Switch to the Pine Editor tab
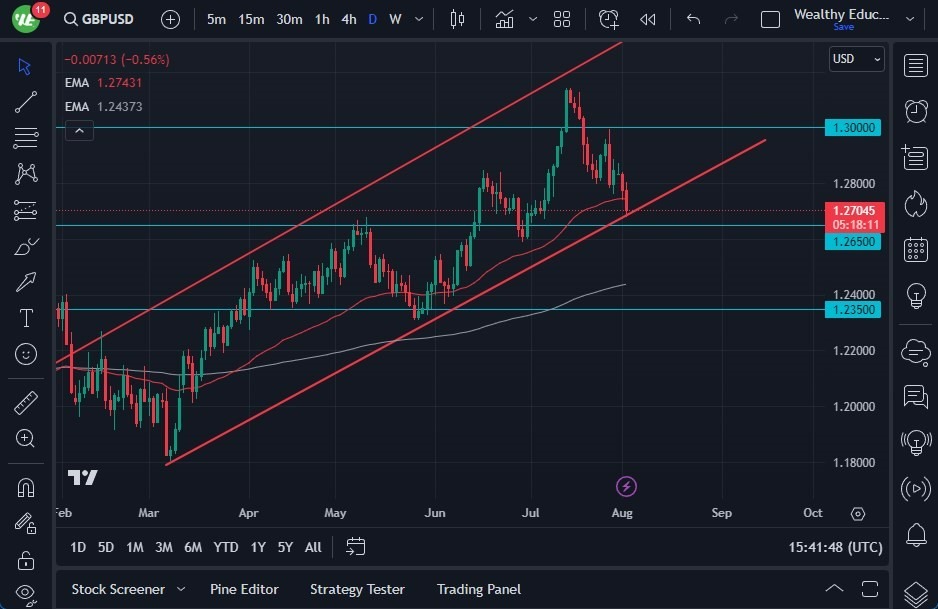Screen dimensions: 938x609 [244, 589]
